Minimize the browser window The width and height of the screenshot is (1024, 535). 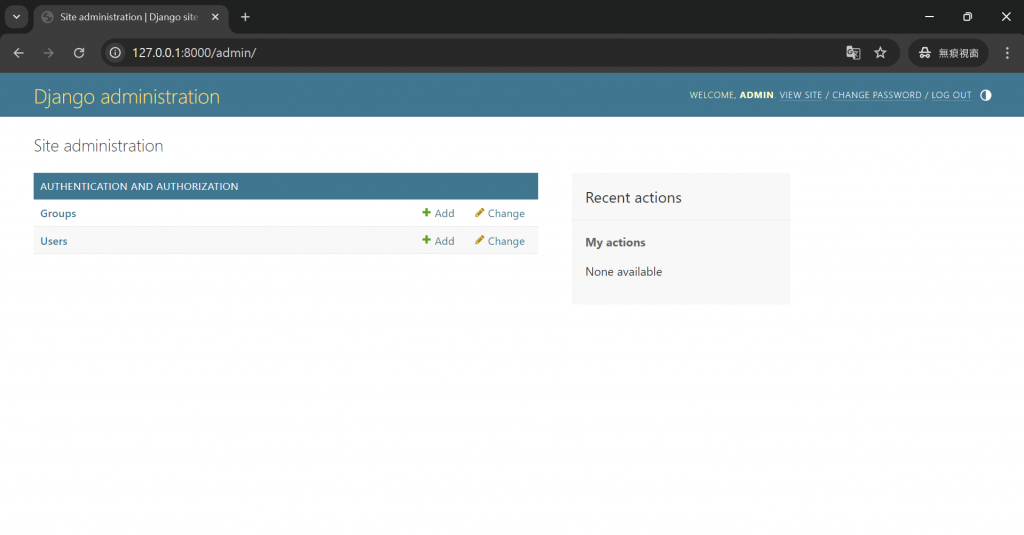point(929,17)
